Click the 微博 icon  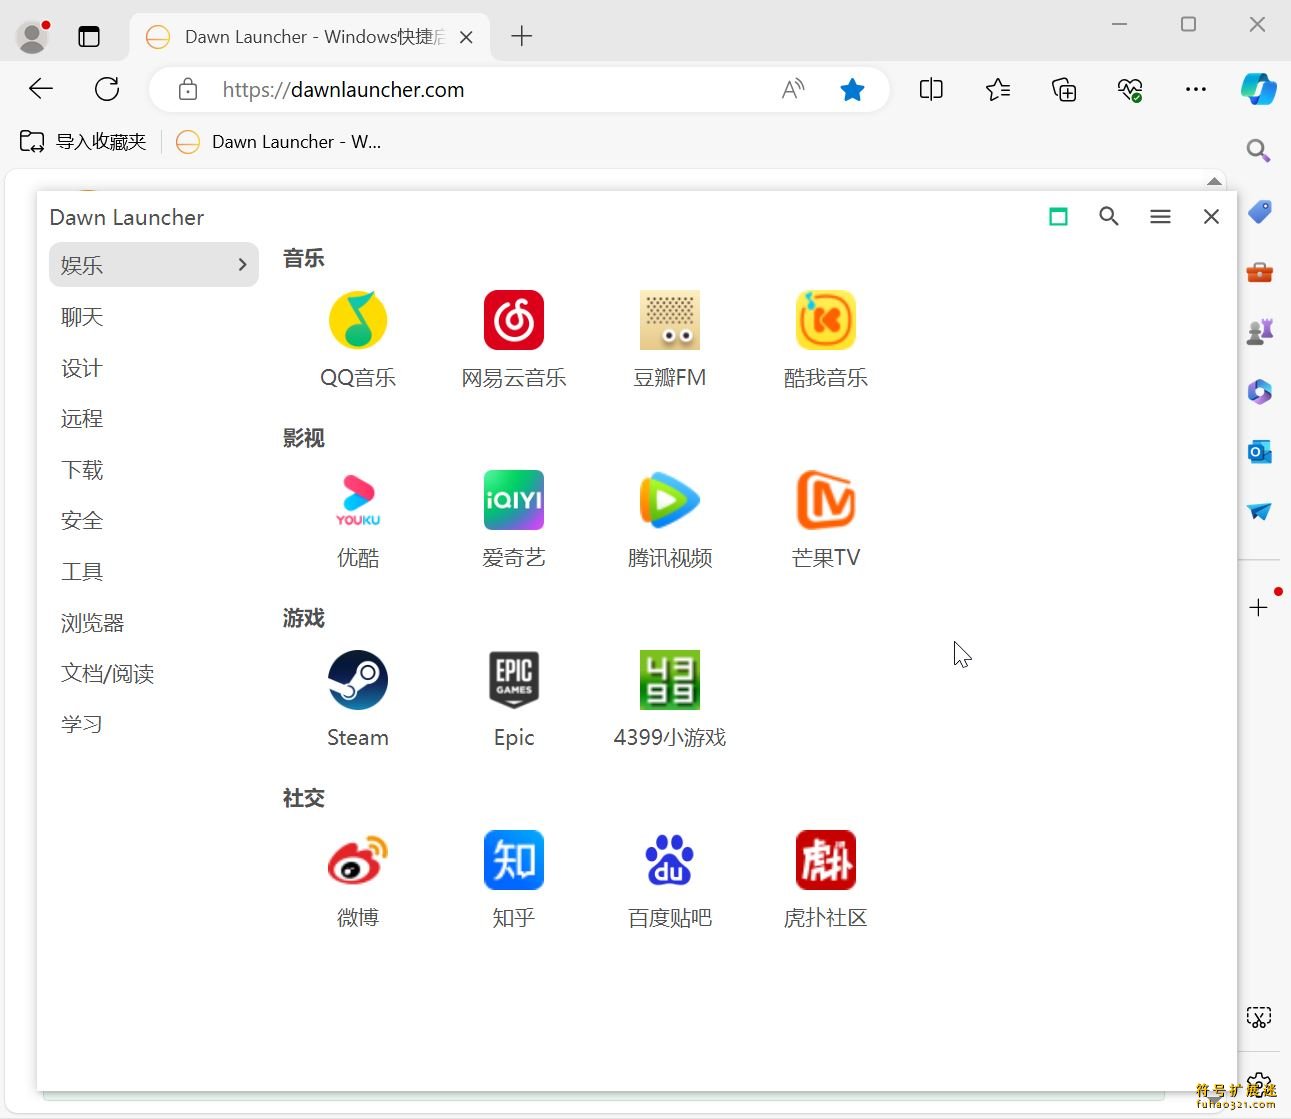tap(358, 861)
